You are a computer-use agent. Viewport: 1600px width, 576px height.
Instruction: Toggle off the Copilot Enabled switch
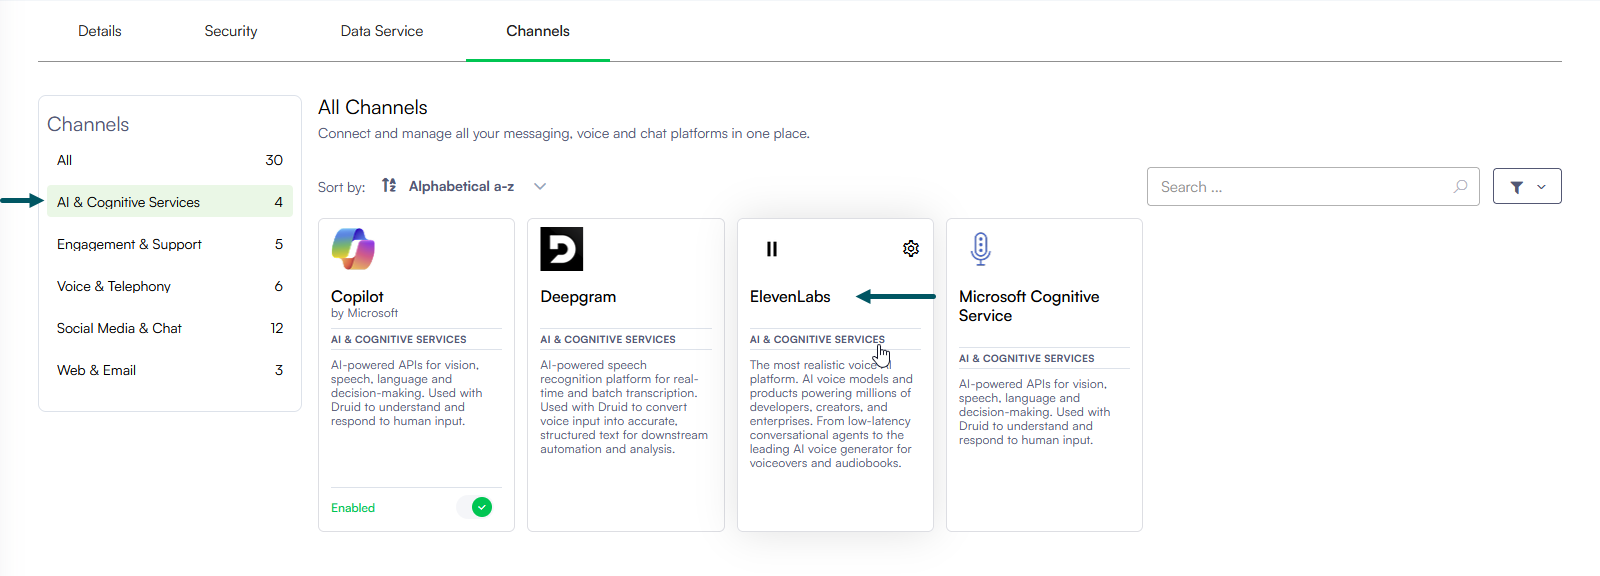[480, 507]
